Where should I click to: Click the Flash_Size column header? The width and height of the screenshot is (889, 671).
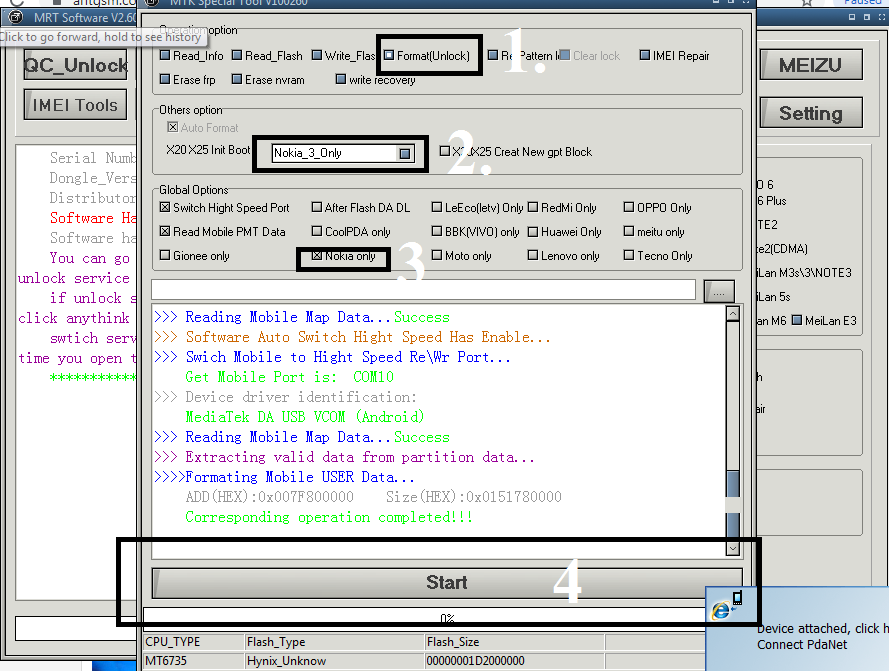pos(514,642)
